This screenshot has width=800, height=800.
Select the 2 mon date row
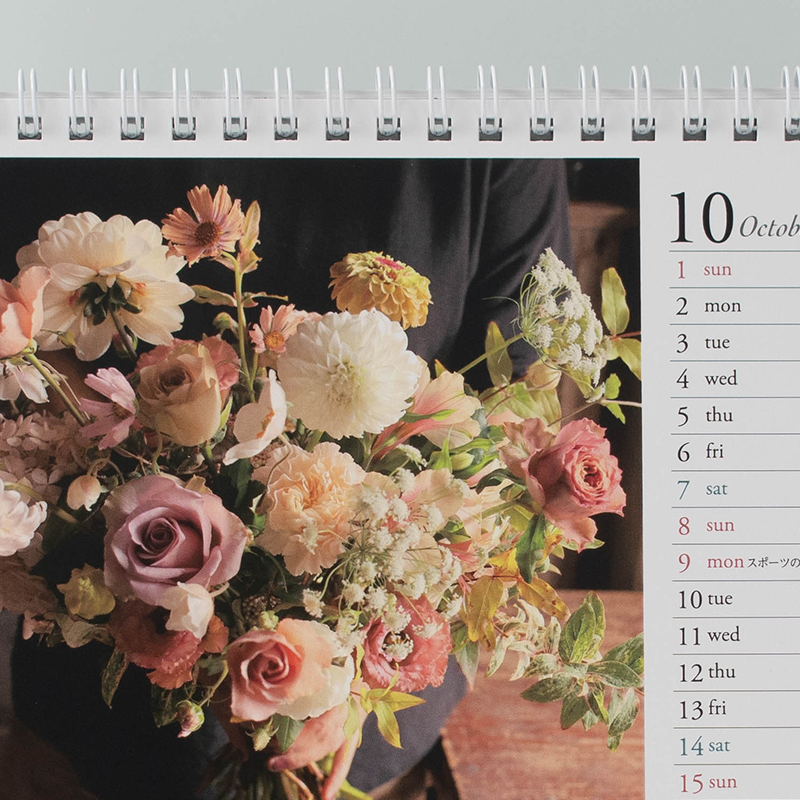pyautogui.click(x=735, y=306)
